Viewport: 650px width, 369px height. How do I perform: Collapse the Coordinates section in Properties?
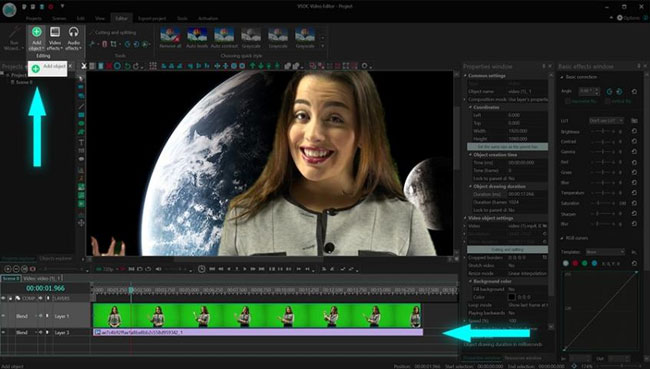[471, 107]
